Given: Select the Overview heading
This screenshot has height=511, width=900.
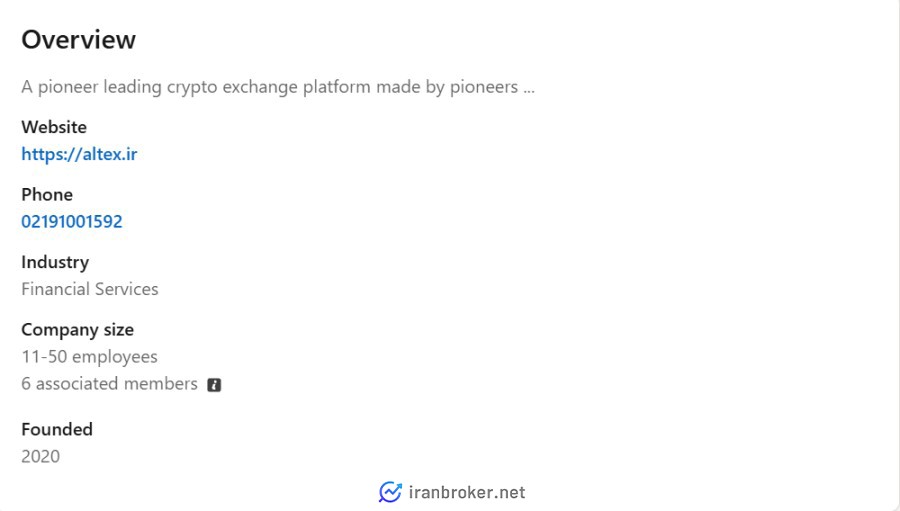Looking at the screenshot, I should click(78, 40).
